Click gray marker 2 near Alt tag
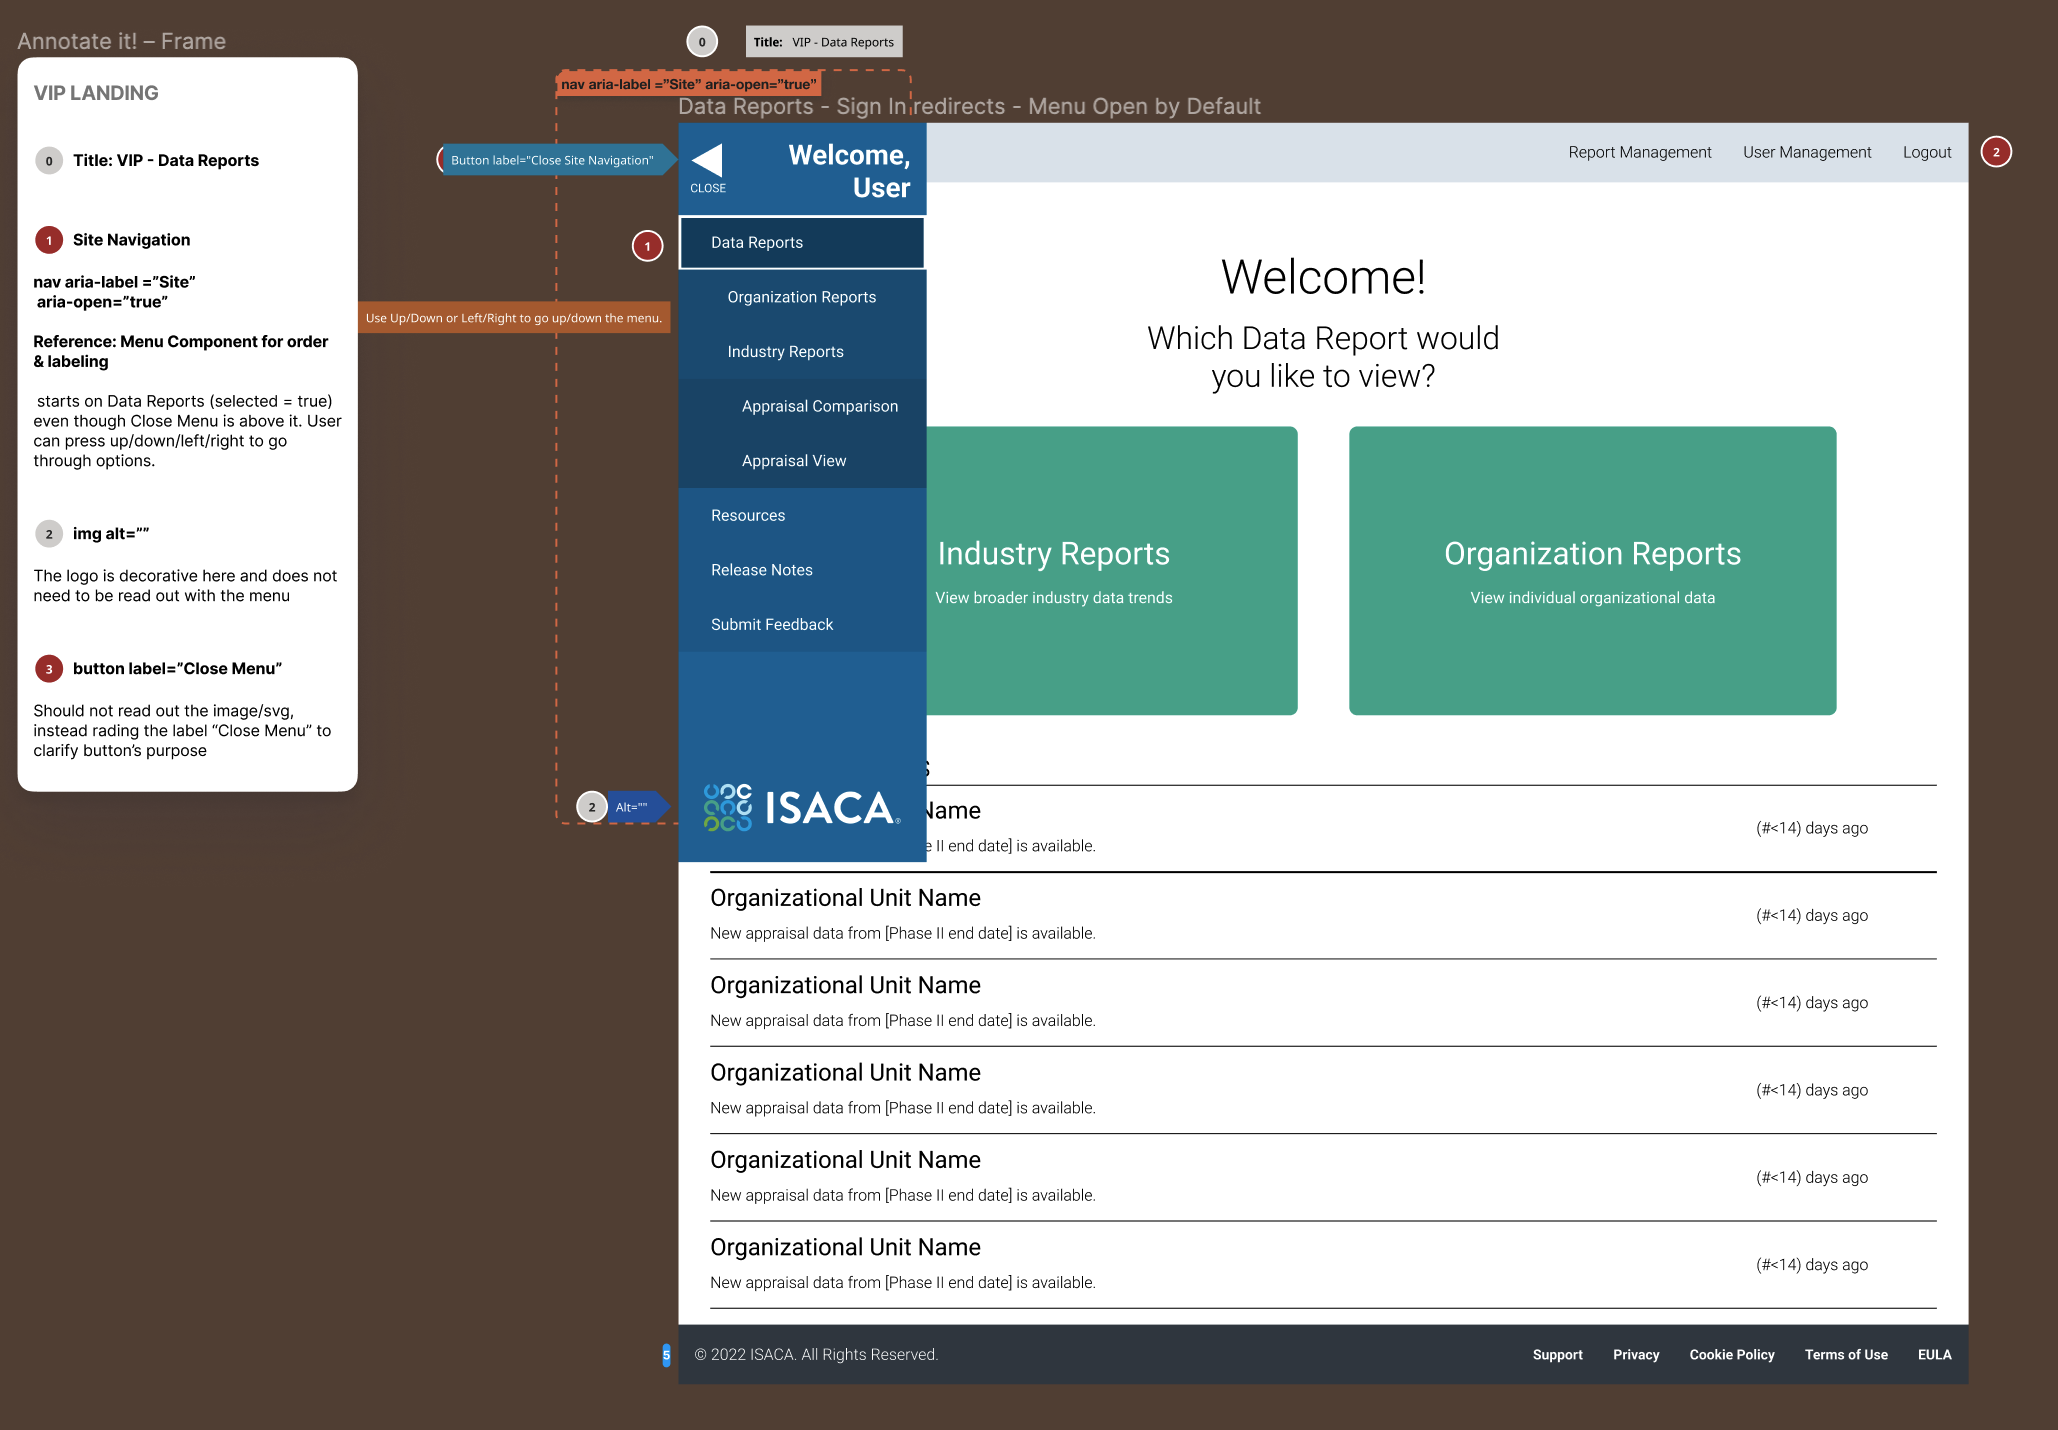Viewport: 2058px width, 1430px height. (592, 807)
